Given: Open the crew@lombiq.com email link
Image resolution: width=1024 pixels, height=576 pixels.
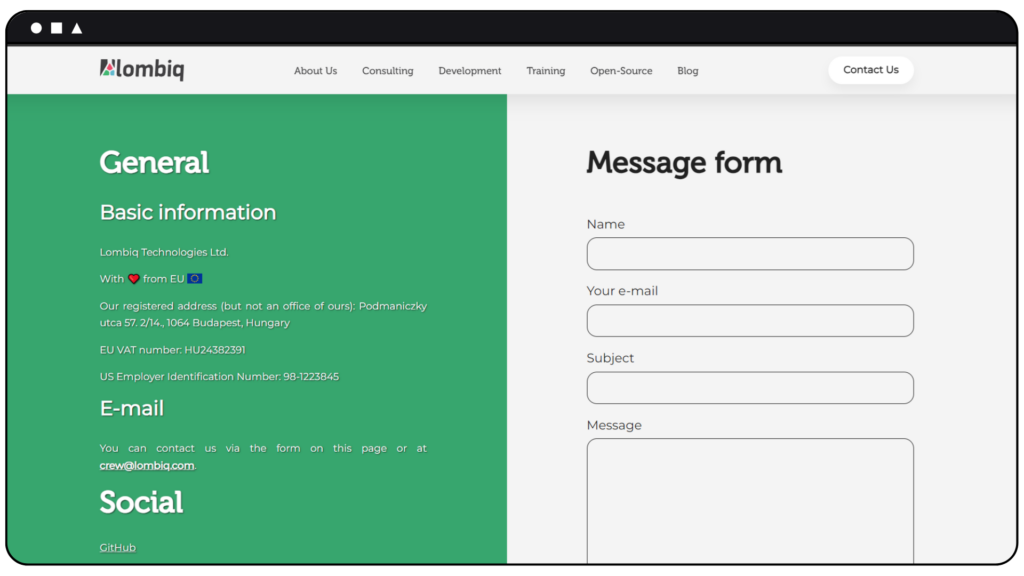Looking at the screenshot, I should click(147, 465).
